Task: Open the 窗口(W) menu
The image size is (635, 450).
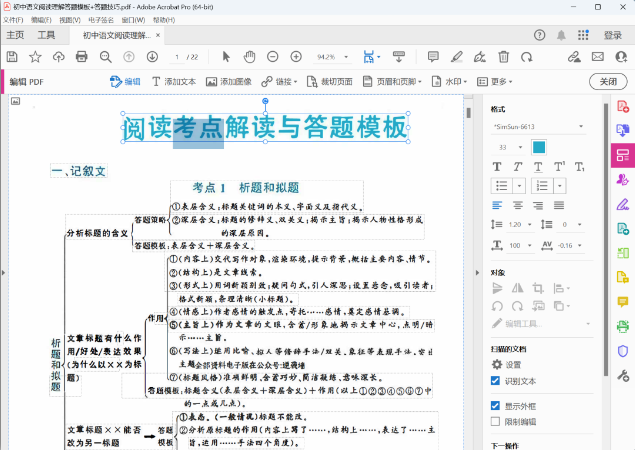Action: coord(133,20)
